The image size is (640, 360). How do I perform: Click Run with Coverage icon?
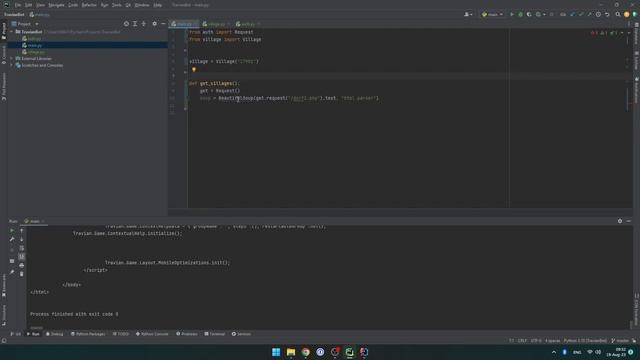[x=529, y=14]
